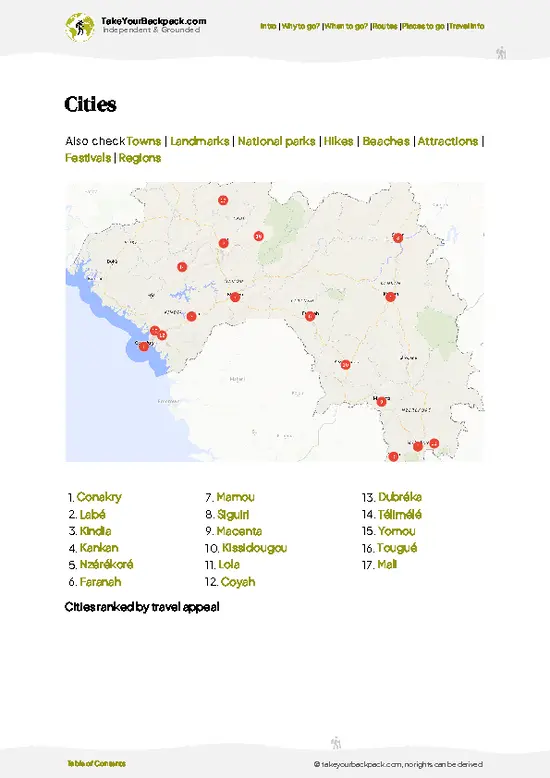
Task: Go to Routes in the header
Action: point(385,26)
